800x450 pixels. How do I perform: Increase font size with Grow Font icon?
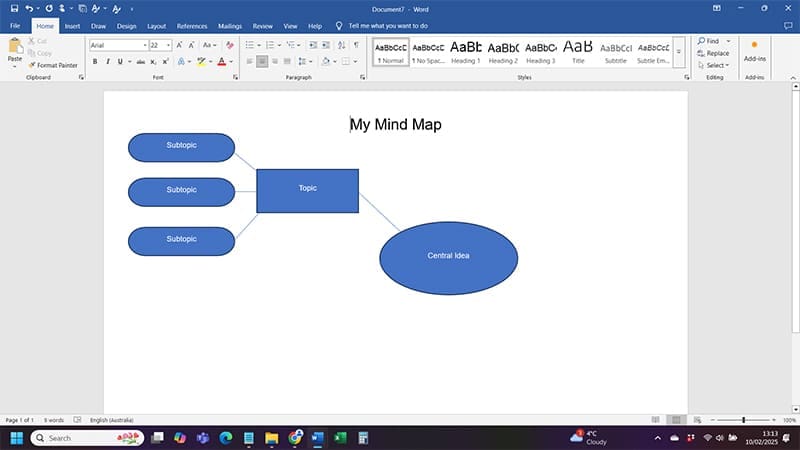180,45
